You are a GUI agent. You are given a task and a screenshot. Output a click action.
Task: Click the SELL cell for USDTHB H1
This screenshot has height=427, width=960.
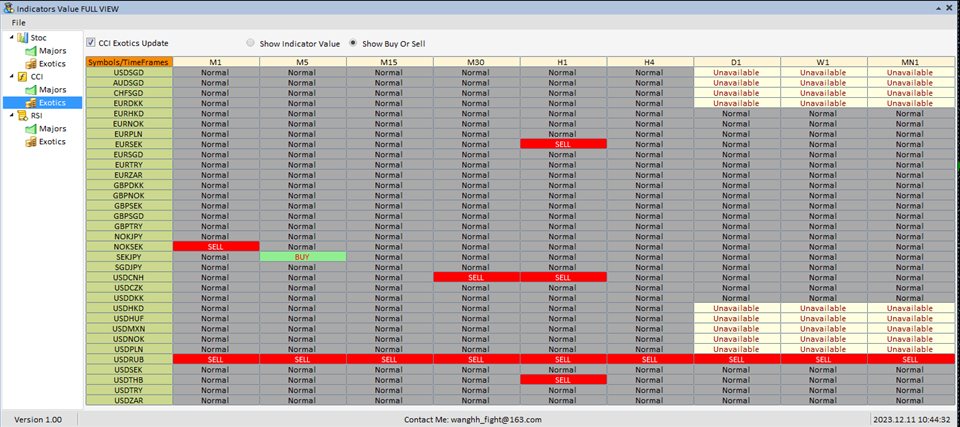[x=563, y=380]
